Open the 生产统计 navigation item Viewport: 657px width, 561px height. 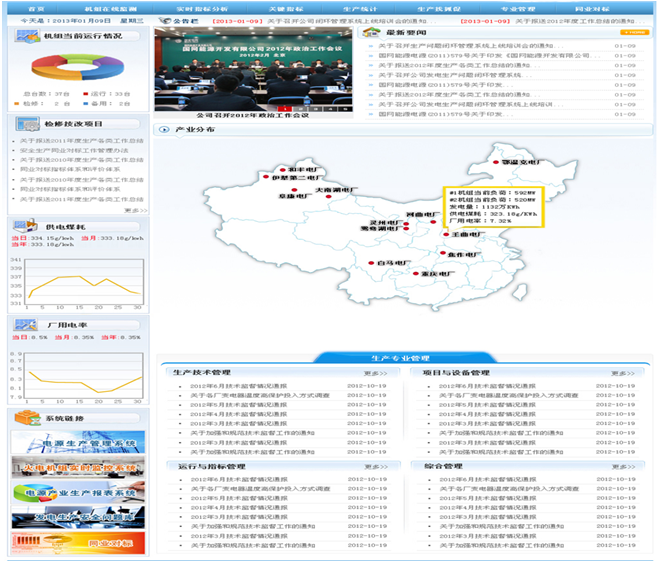click(360, 9)
